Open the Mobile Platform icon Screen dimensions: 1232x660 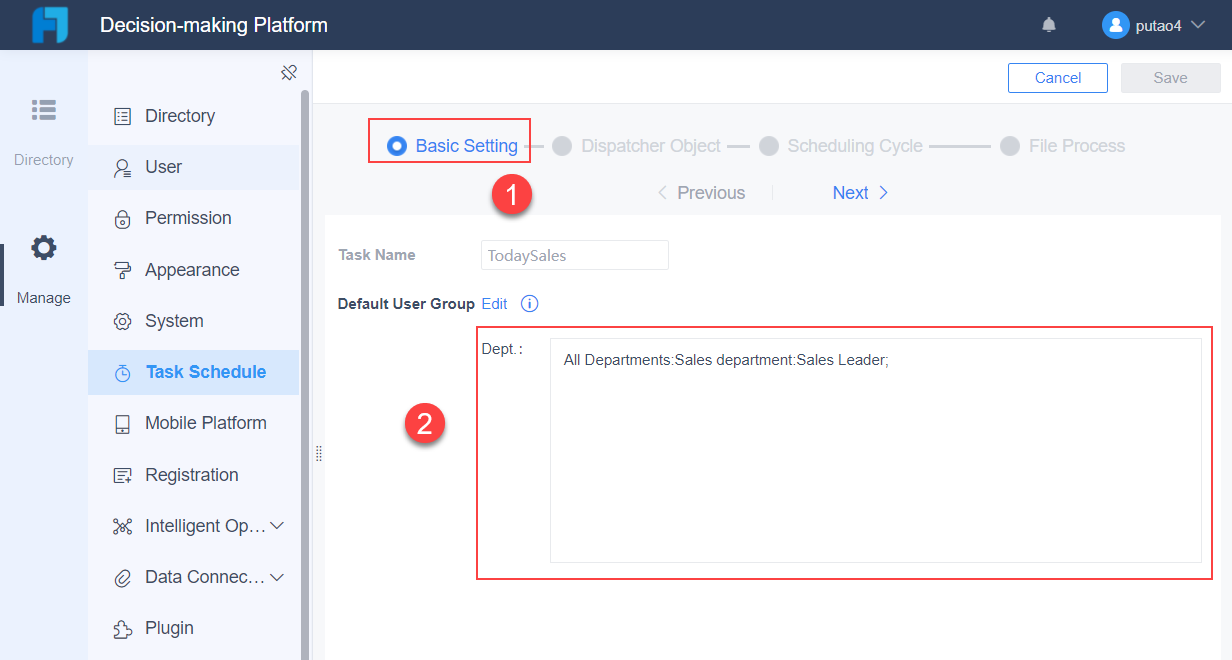pyautogui.click(x=122, y=422)
